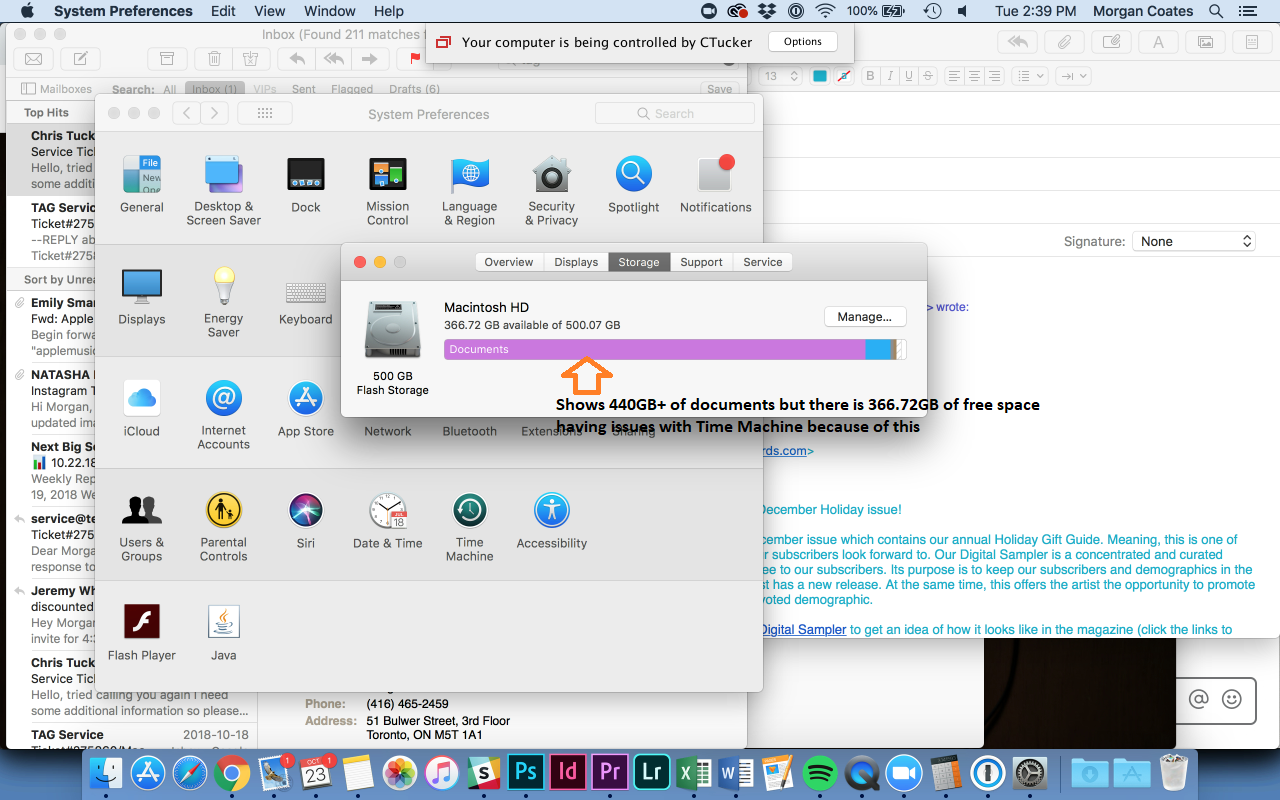Click the Wi-Fi menu bar icon

(825, 11)
